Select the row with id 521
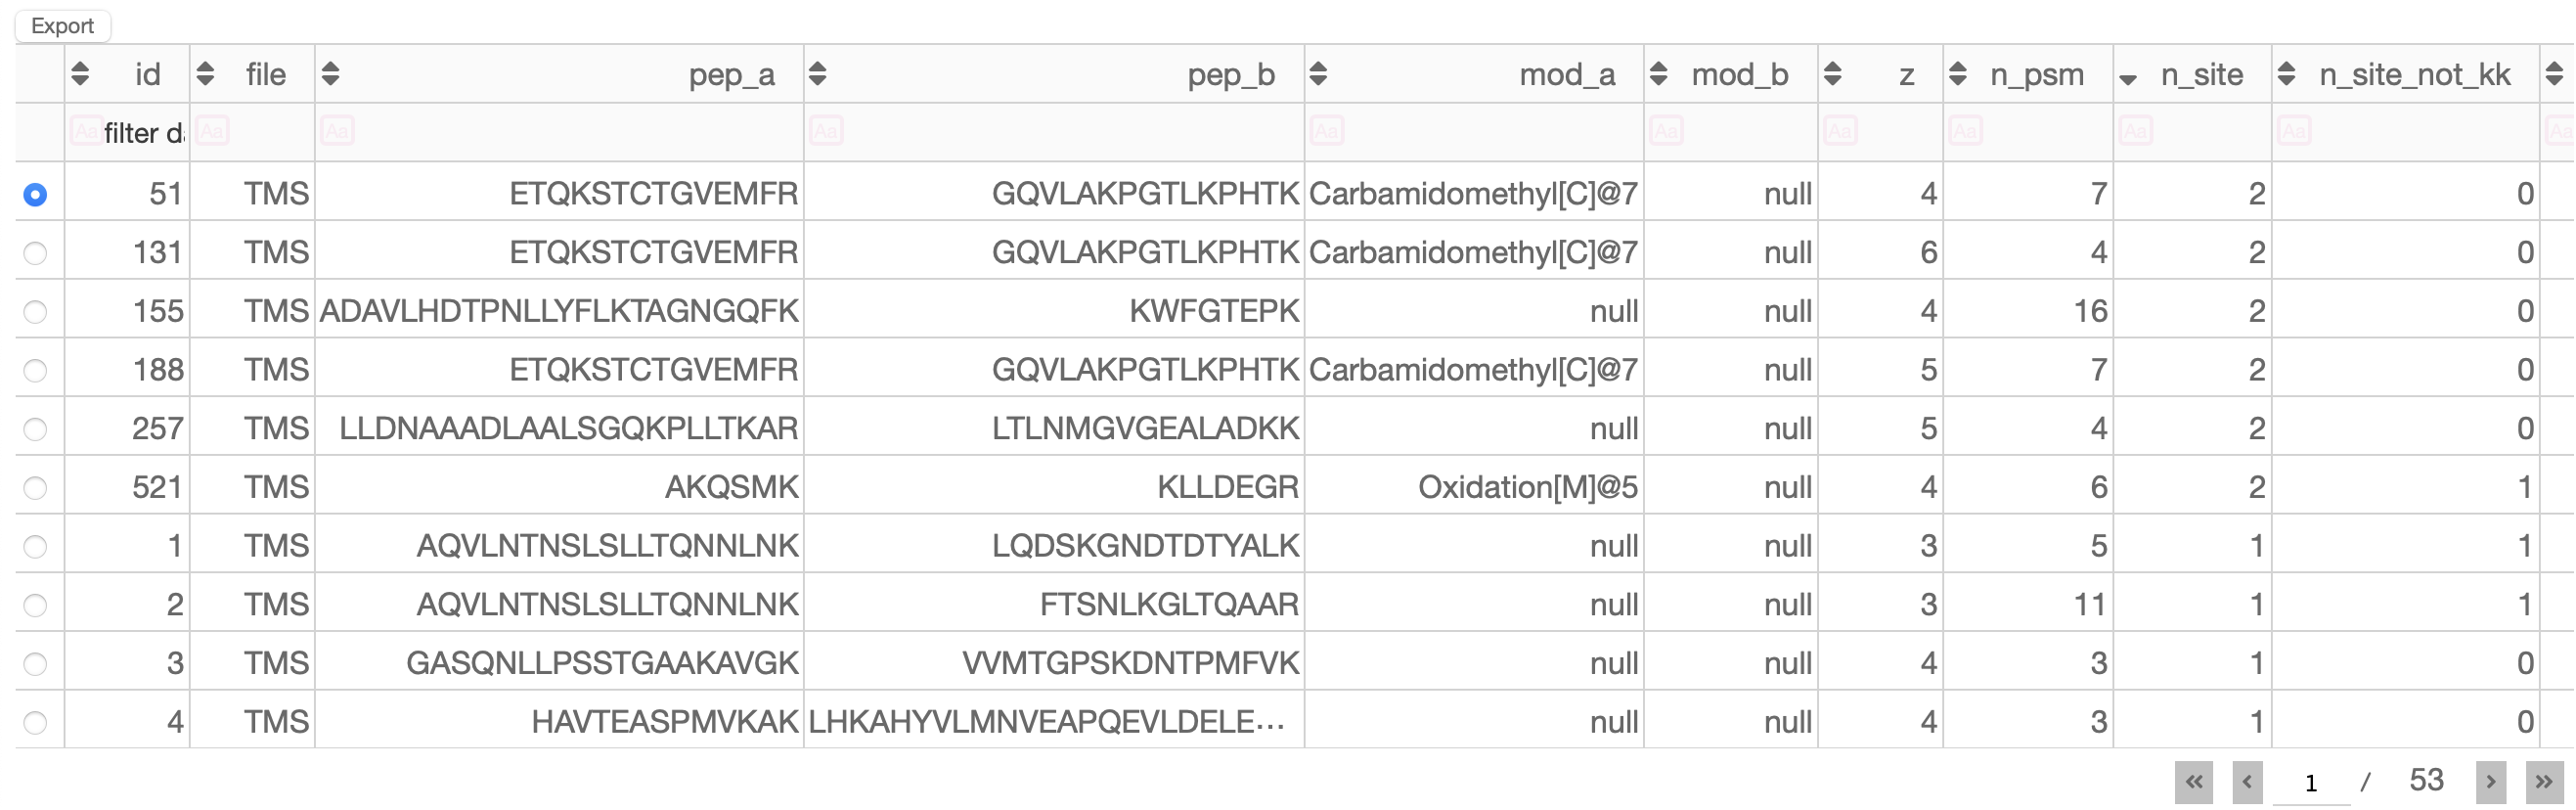The image size is (2576, 810). coord(36,487)
